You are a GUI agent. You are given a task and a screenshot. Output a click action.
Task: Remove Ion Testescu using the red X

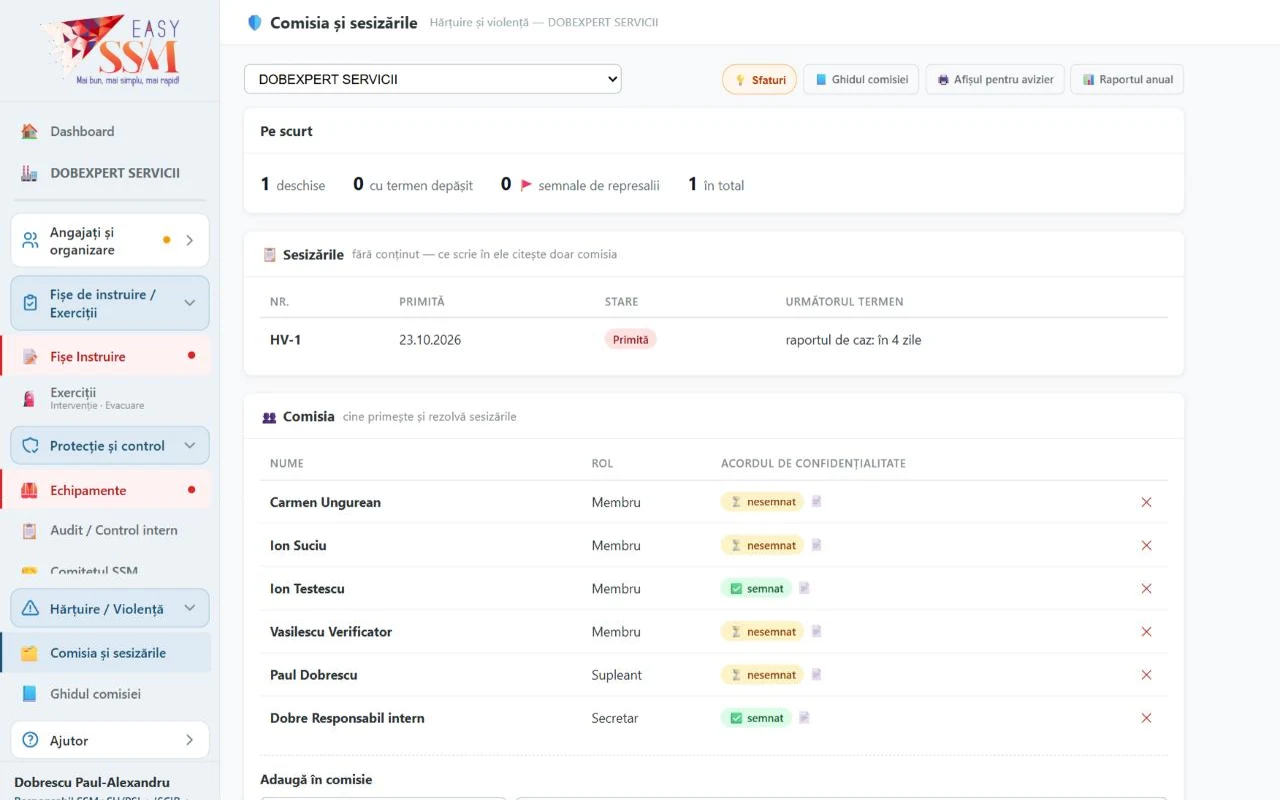tap(1146, 588)
